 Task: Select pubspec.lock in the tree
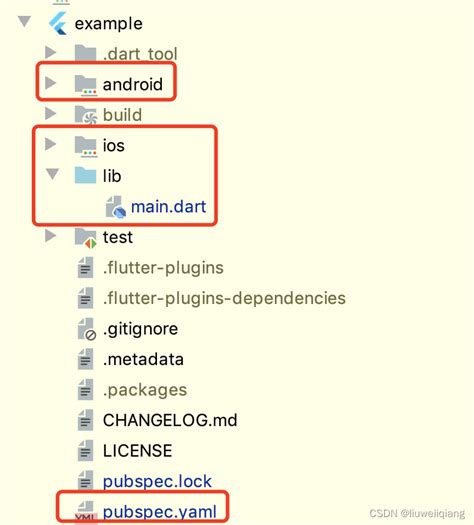click(x=157, y=481)
